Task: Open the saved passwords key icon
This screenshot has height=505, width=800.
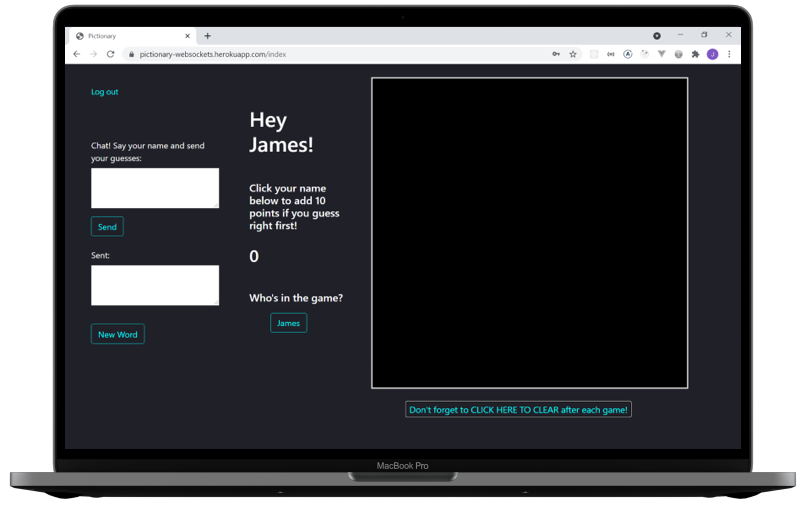Action: 555,54
